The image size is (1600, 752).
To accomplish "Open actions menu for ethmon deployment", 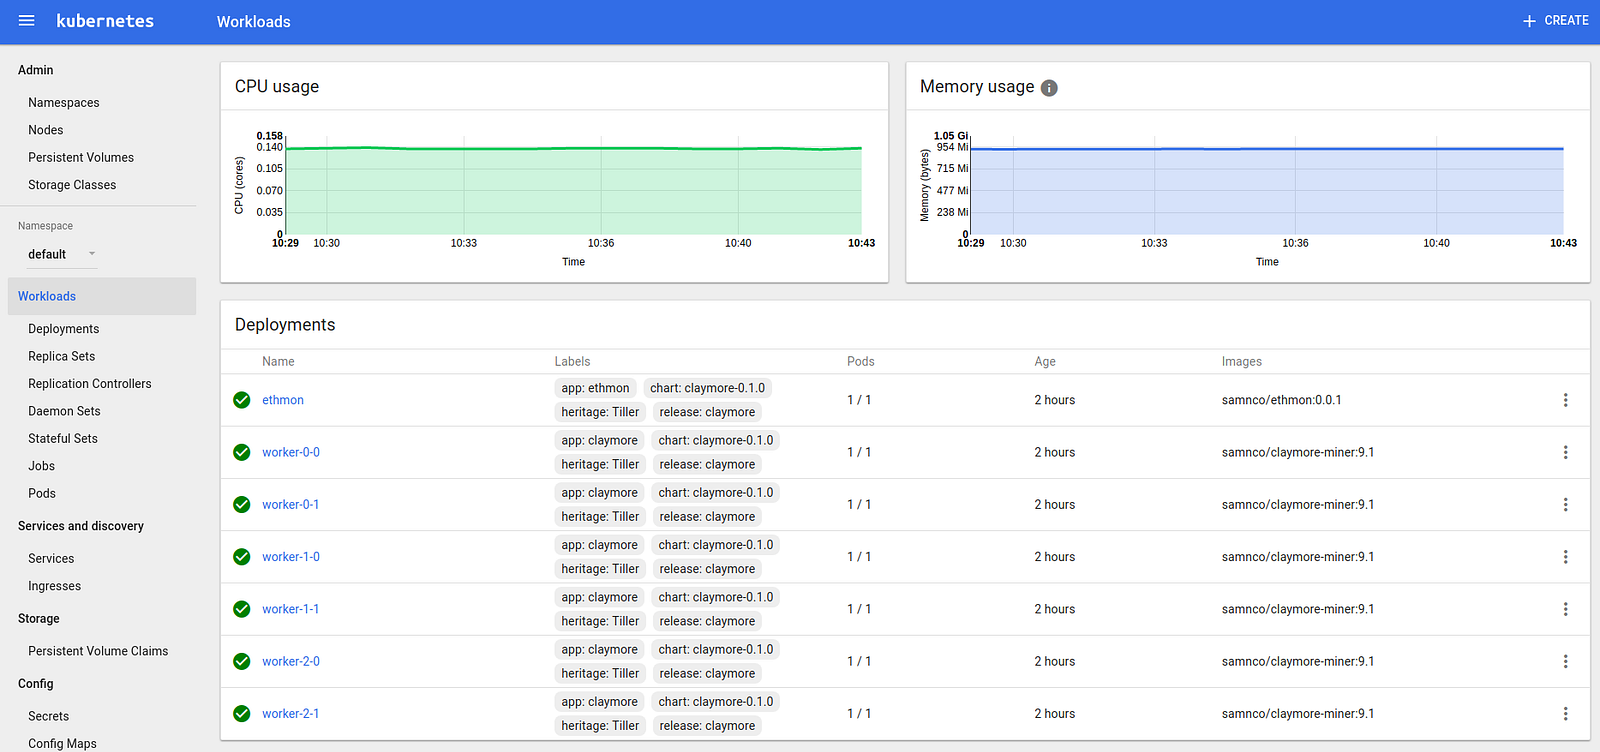I will (1565, 400).
